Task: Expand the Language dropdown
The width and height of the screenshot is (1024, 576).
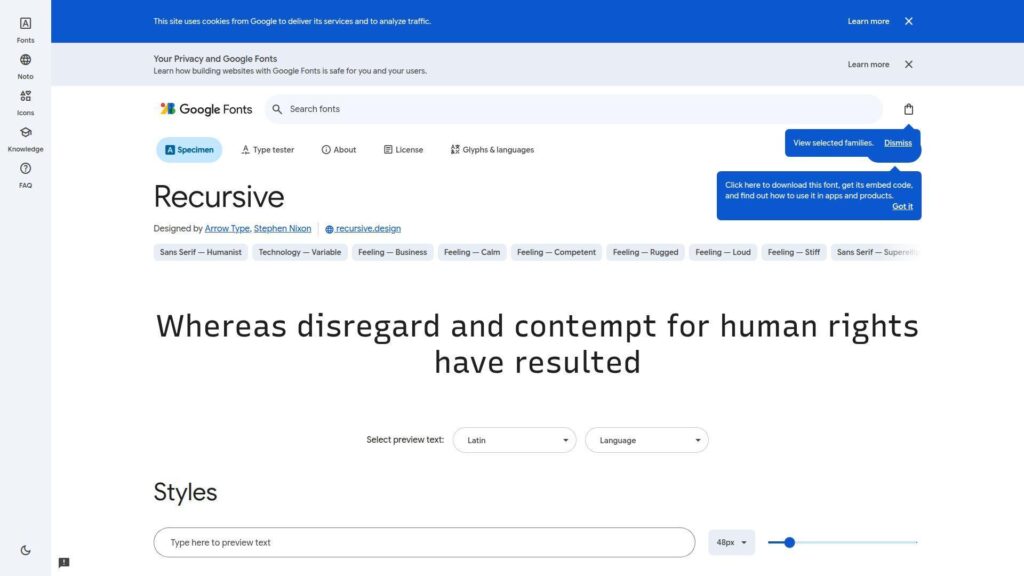Action: click(x=646, y=440)
